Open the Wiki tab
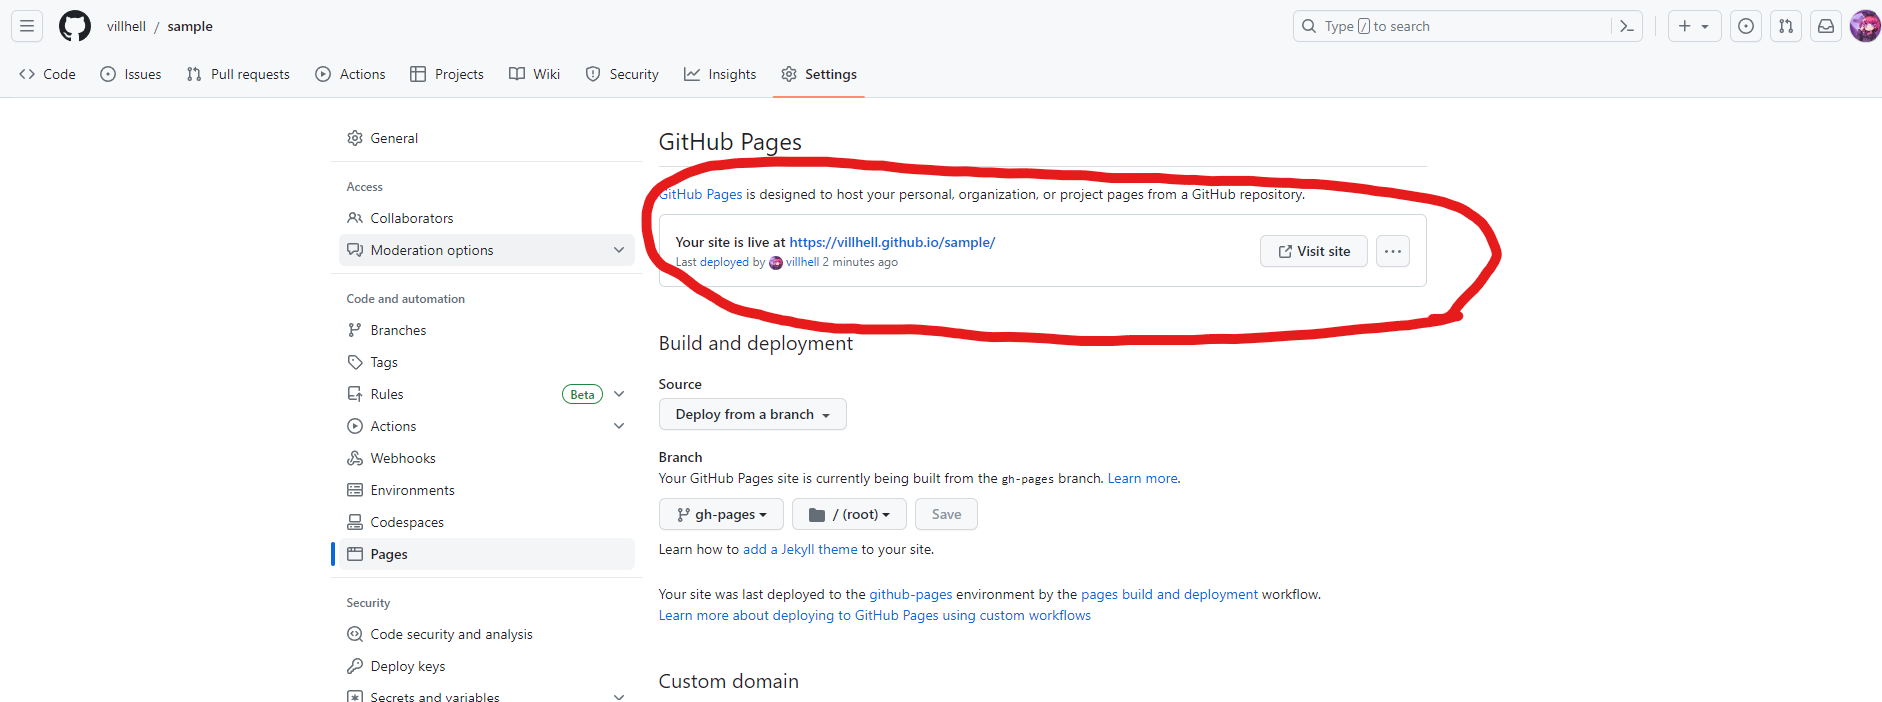 tap(534, 74)
